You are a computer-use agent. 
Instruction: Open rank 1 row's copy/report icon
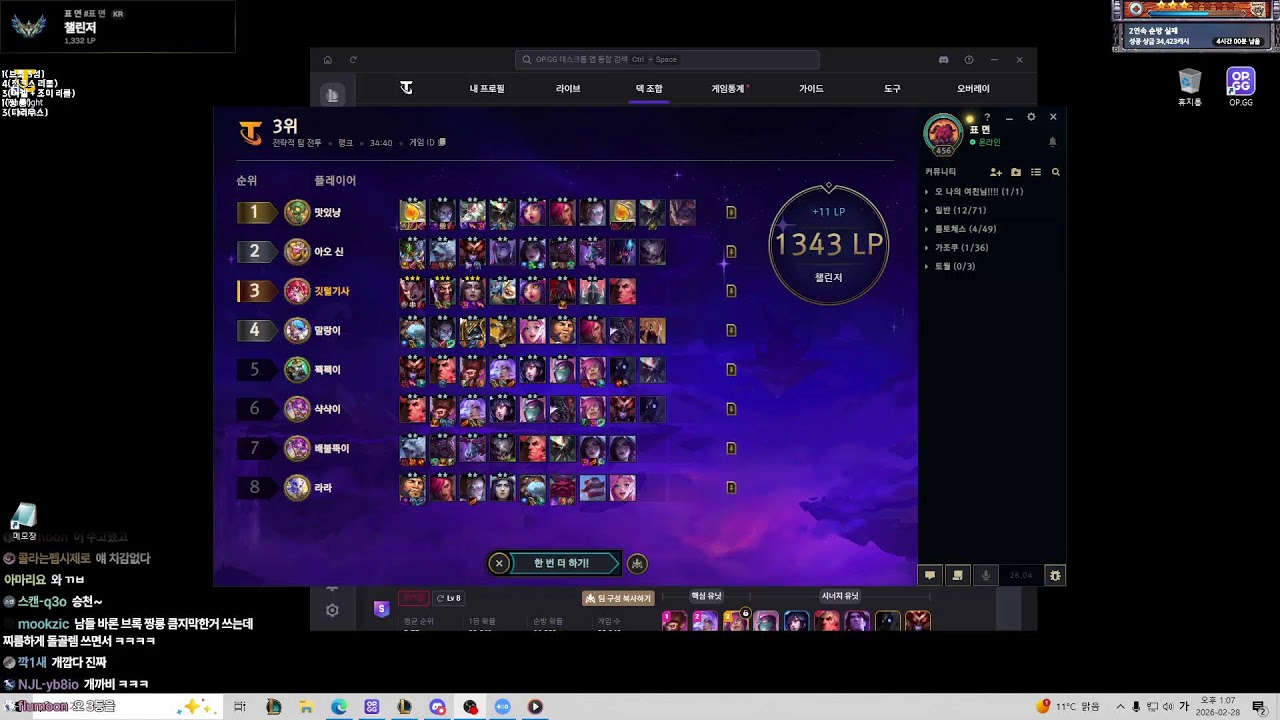pyautogui.click(x=731, y=212)
